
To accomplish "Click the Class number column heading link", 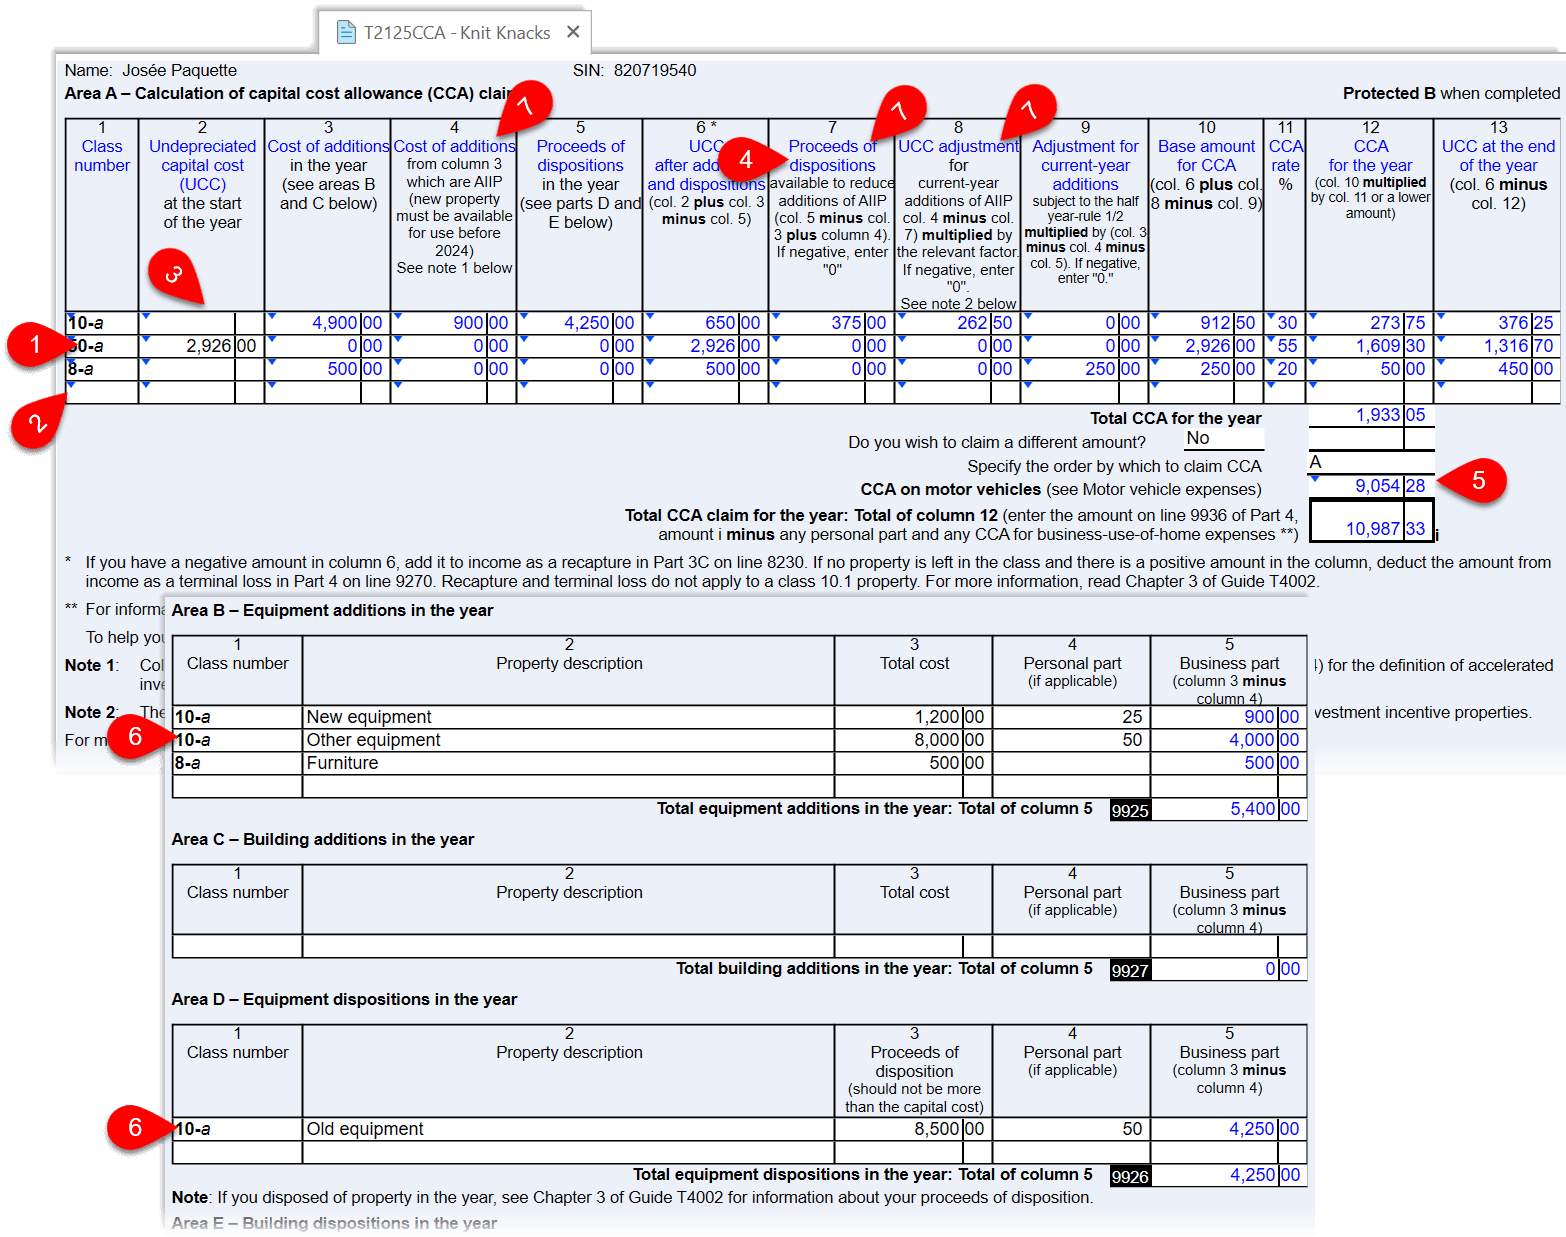I will tap(102, 156).
